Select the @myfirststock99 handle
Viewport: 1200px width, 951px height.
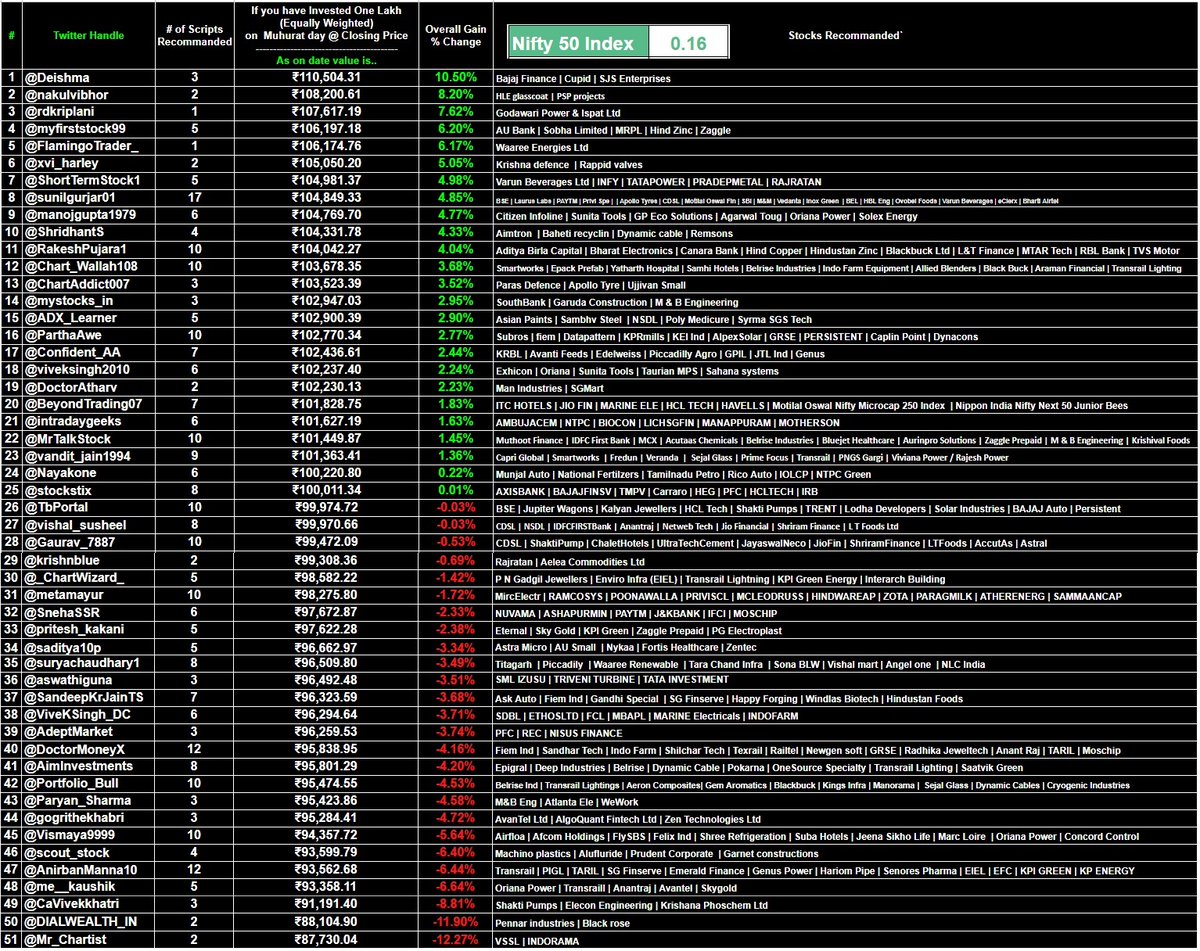(x=88, y=129)
